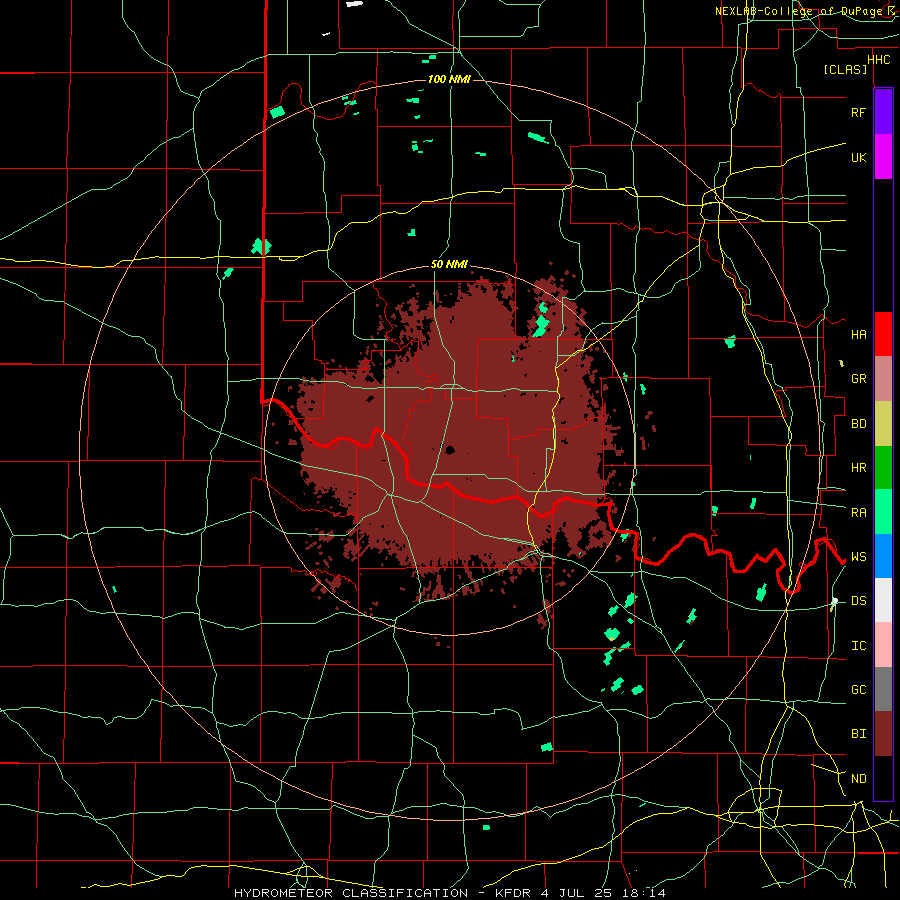
Task: Click the '[CLAS]' units label
Action: pos(845,70)
